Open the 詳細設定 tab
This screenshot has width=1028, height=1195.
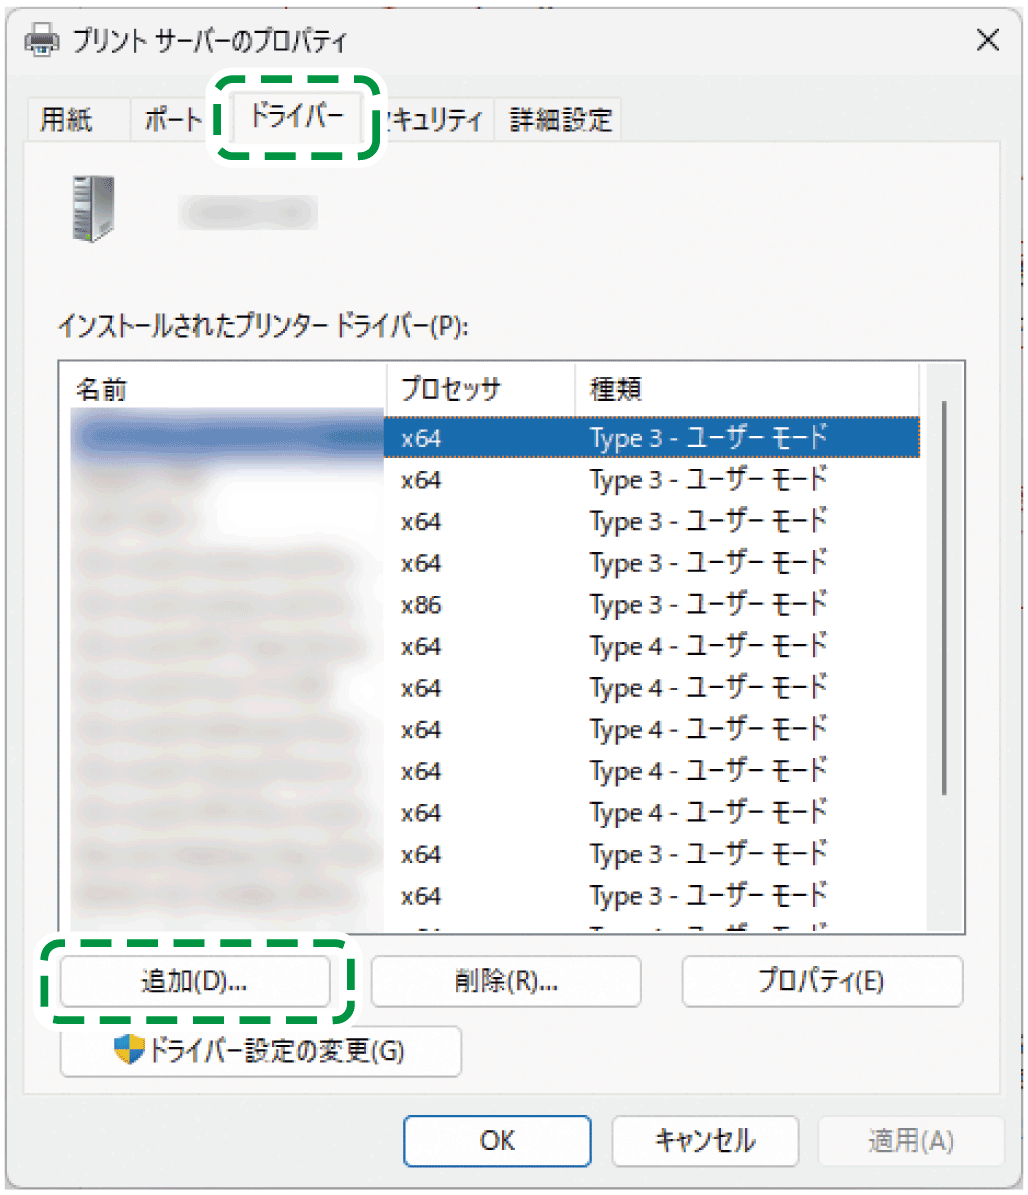click(x=558, y=118)
